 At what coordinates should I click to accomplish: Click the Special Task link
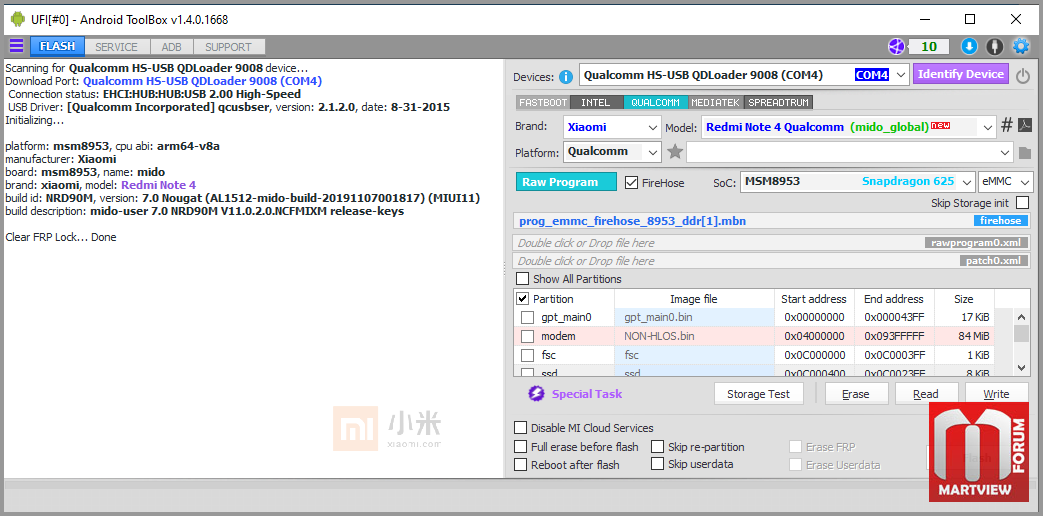587,394
